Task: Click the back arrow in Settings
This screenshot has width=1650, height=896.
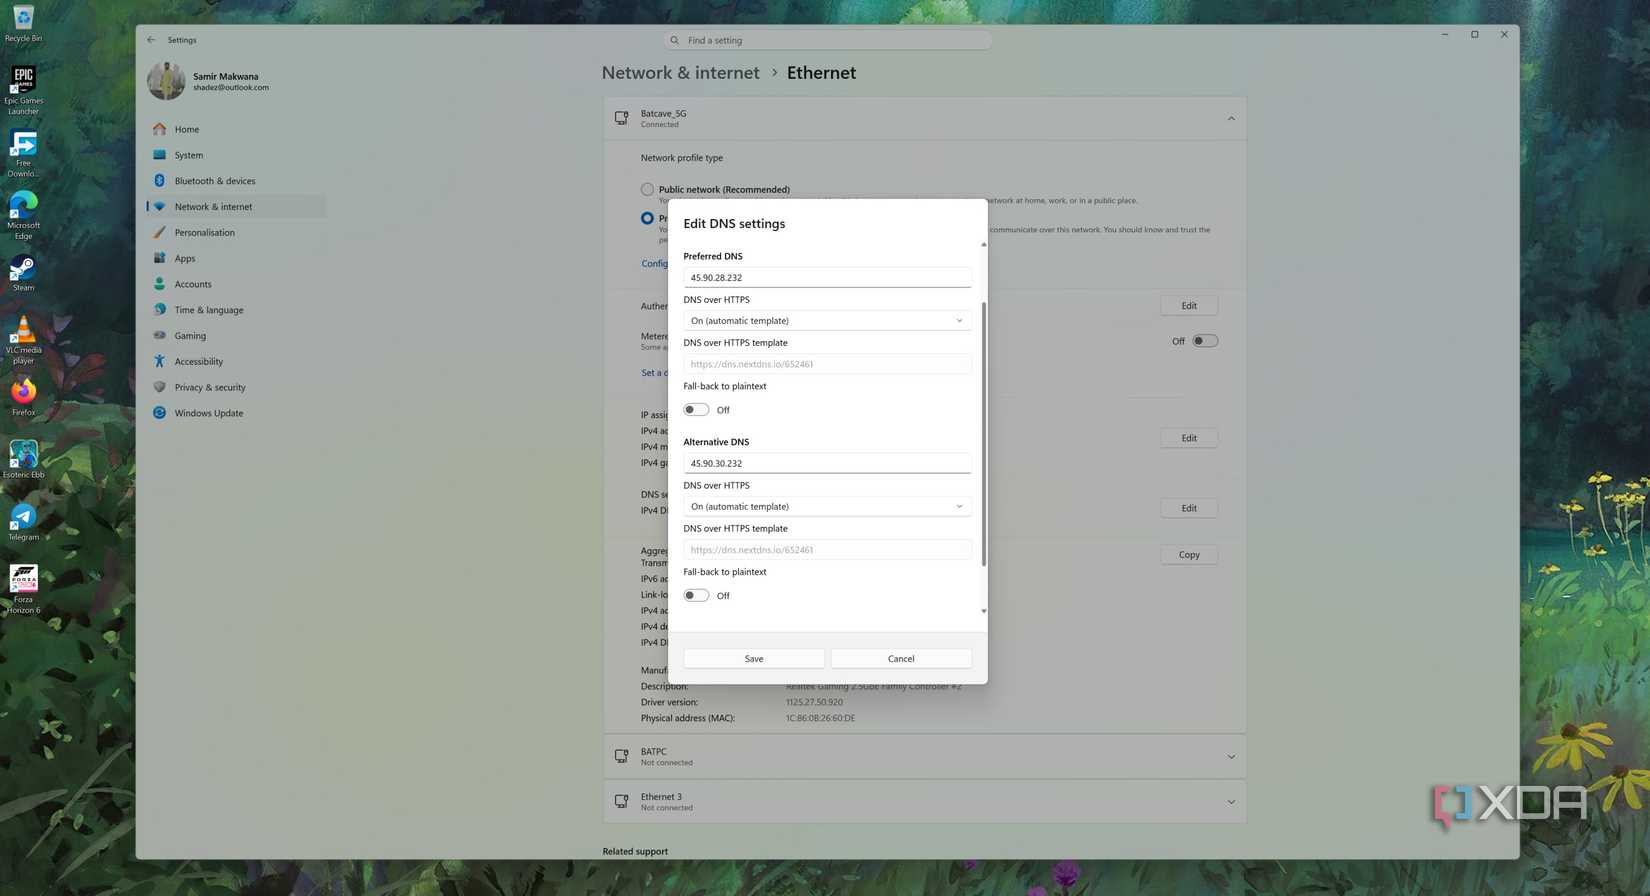Action: tap(151, 40)
